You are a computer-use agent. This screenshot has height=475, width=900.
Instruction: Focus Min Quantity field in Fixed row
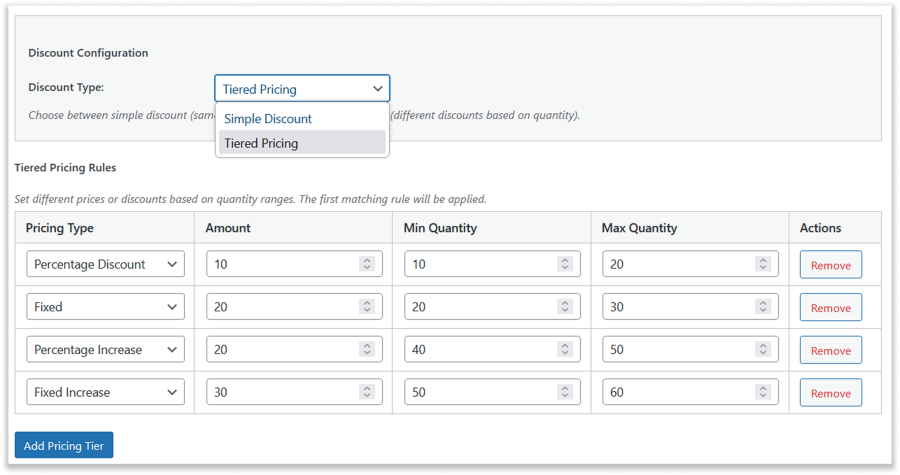click(492, 307)
